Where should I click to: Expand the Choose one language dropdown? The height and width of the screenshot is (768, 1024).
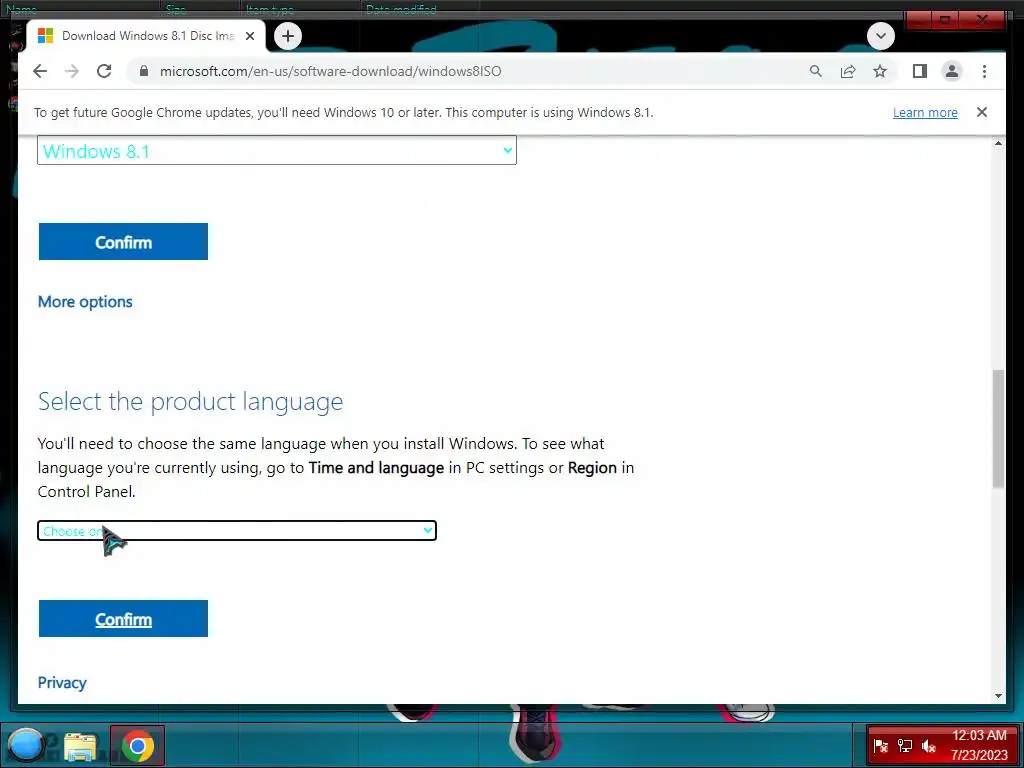(237, 531)
